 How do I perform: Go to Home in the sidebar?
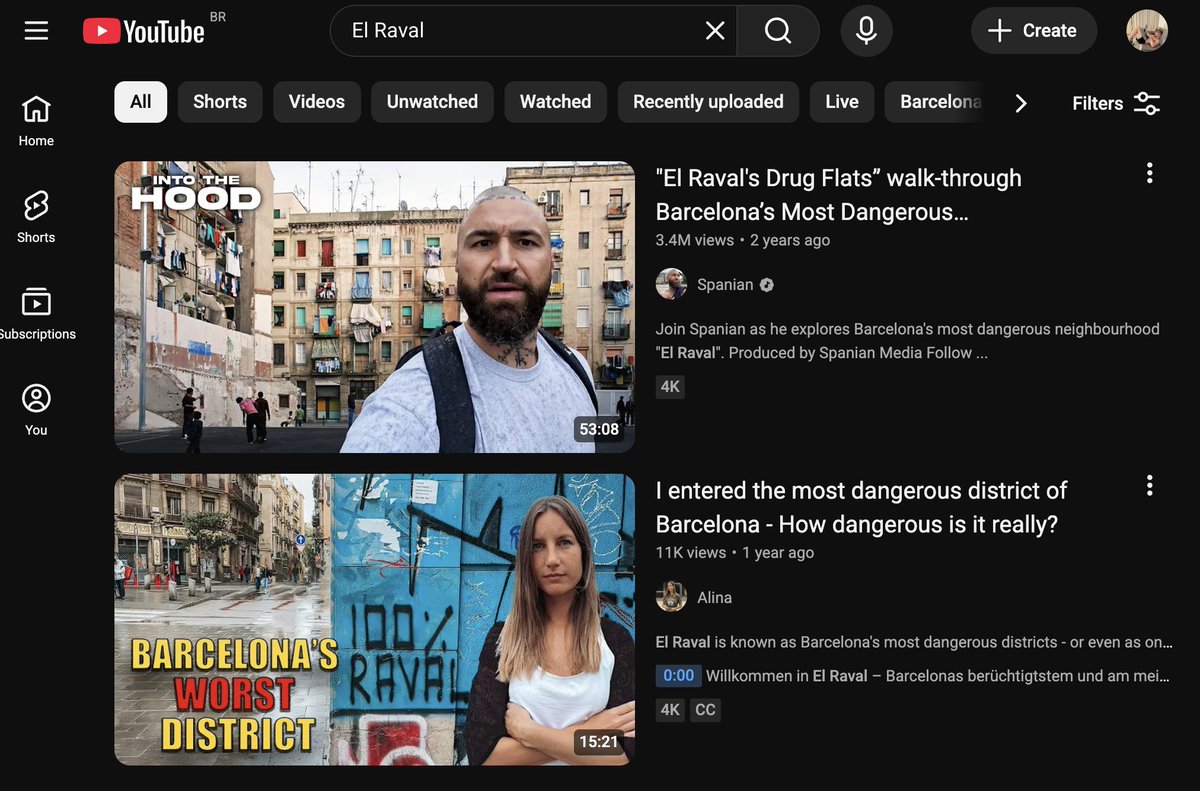click(36, 121)
